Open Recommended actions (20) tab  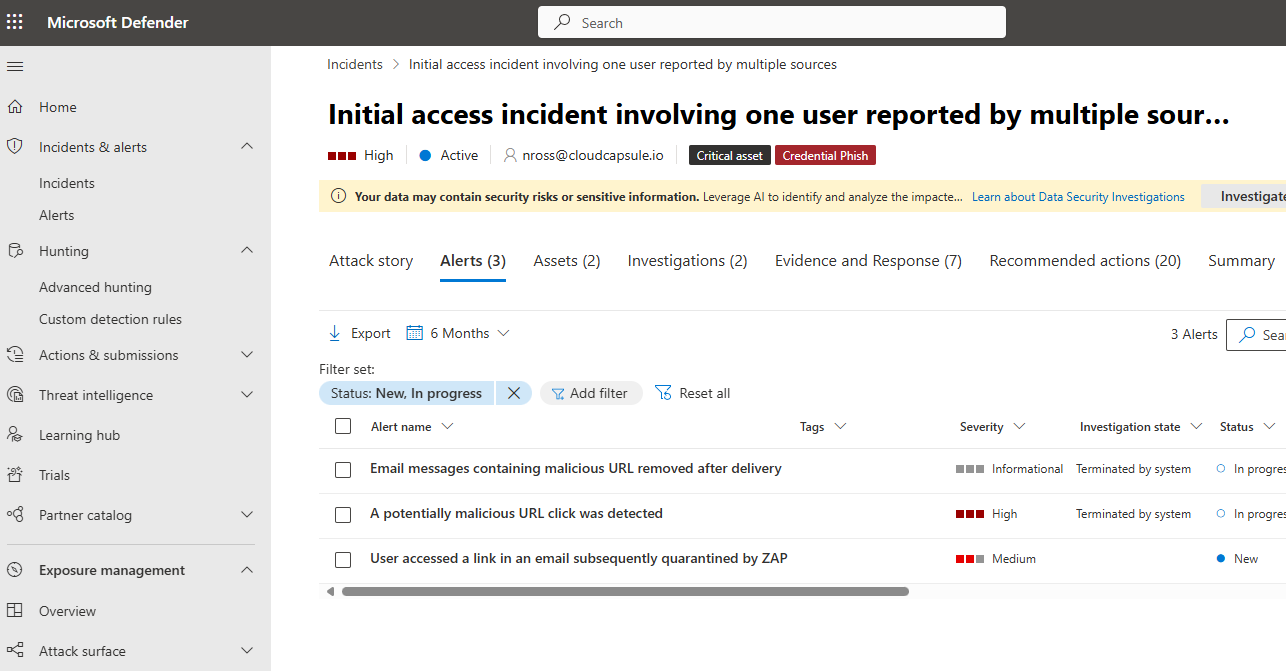(x=1085, y=261)
